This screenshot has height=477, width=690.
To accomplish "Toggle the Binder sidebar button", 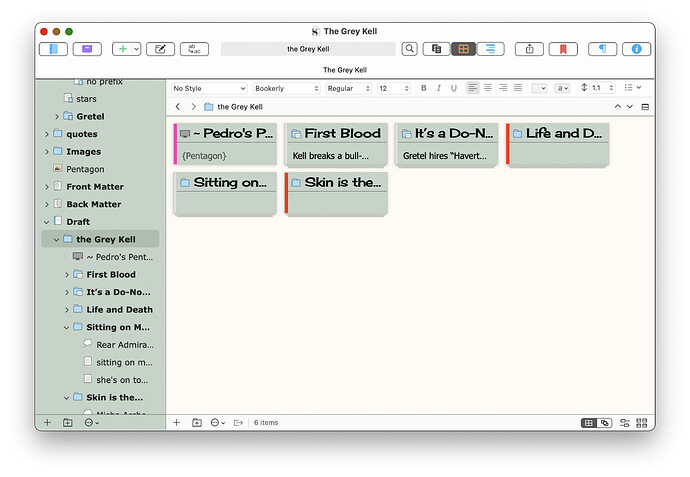I will [x=53, y=49].
